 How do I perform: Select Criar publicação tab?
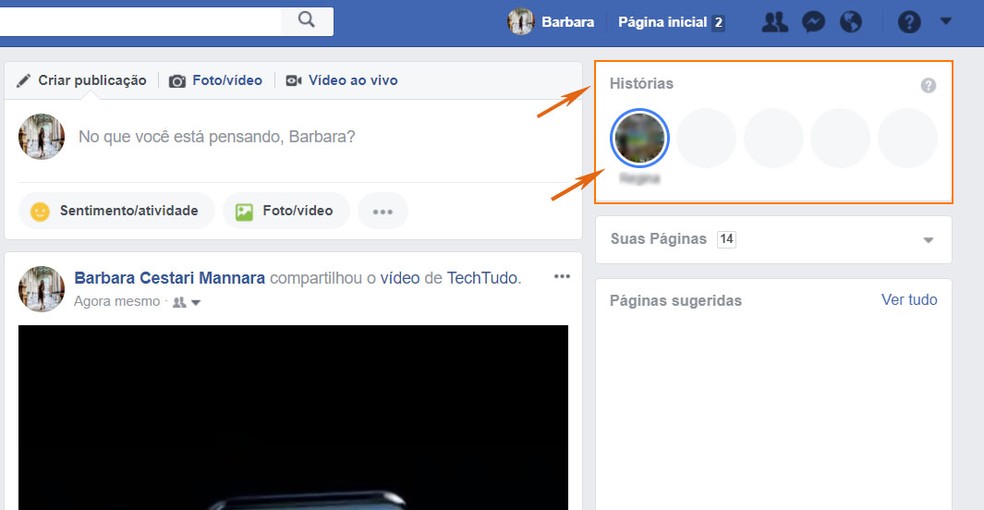(x=82, y=80)
